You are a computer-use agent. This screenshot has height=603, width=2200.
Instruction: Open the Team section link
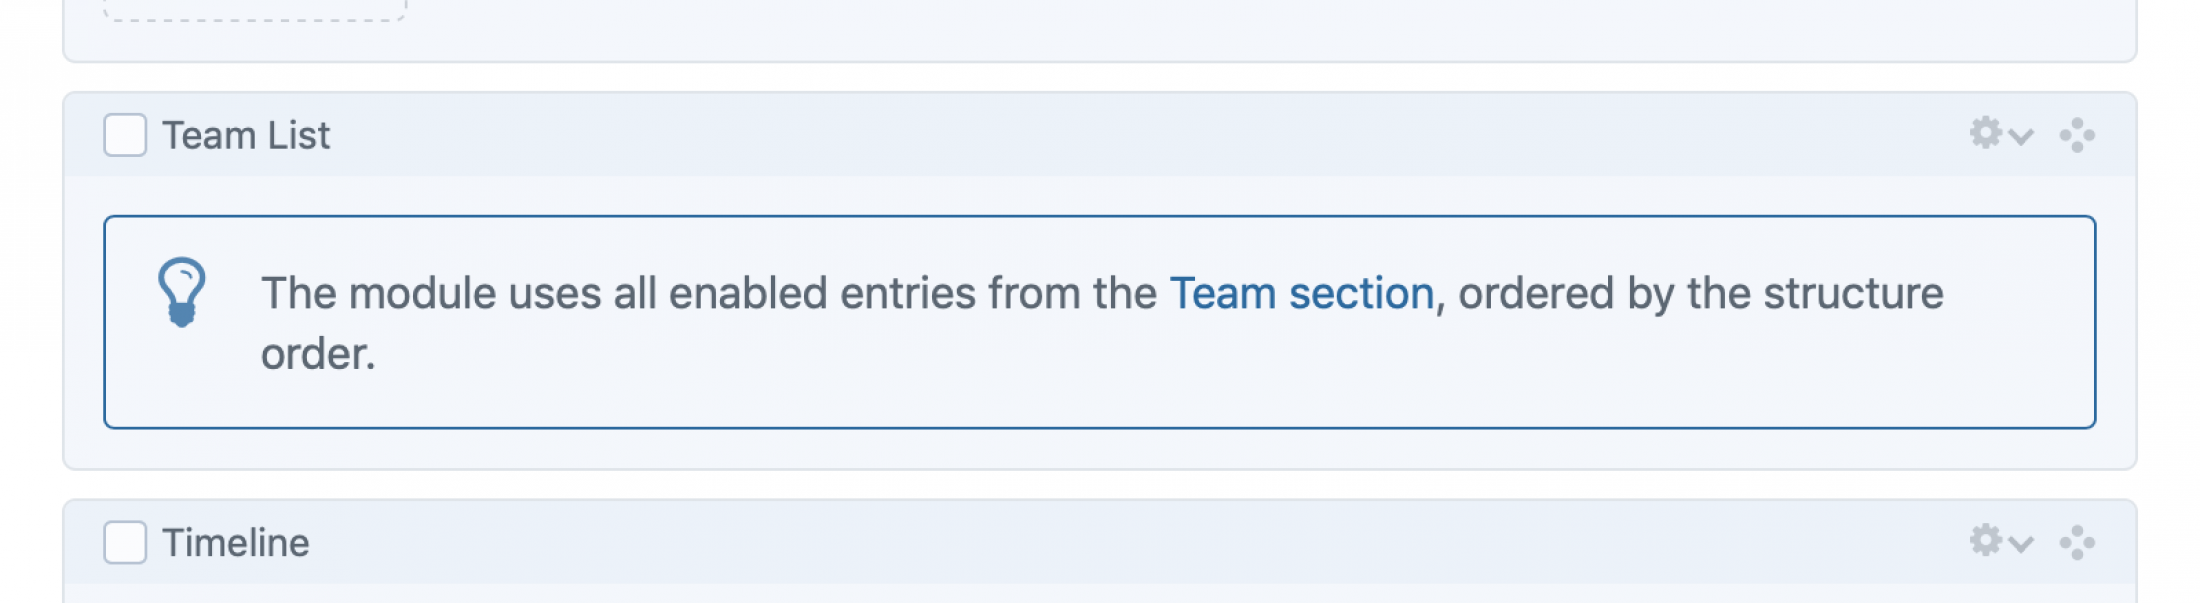(x=1300, y=292)
